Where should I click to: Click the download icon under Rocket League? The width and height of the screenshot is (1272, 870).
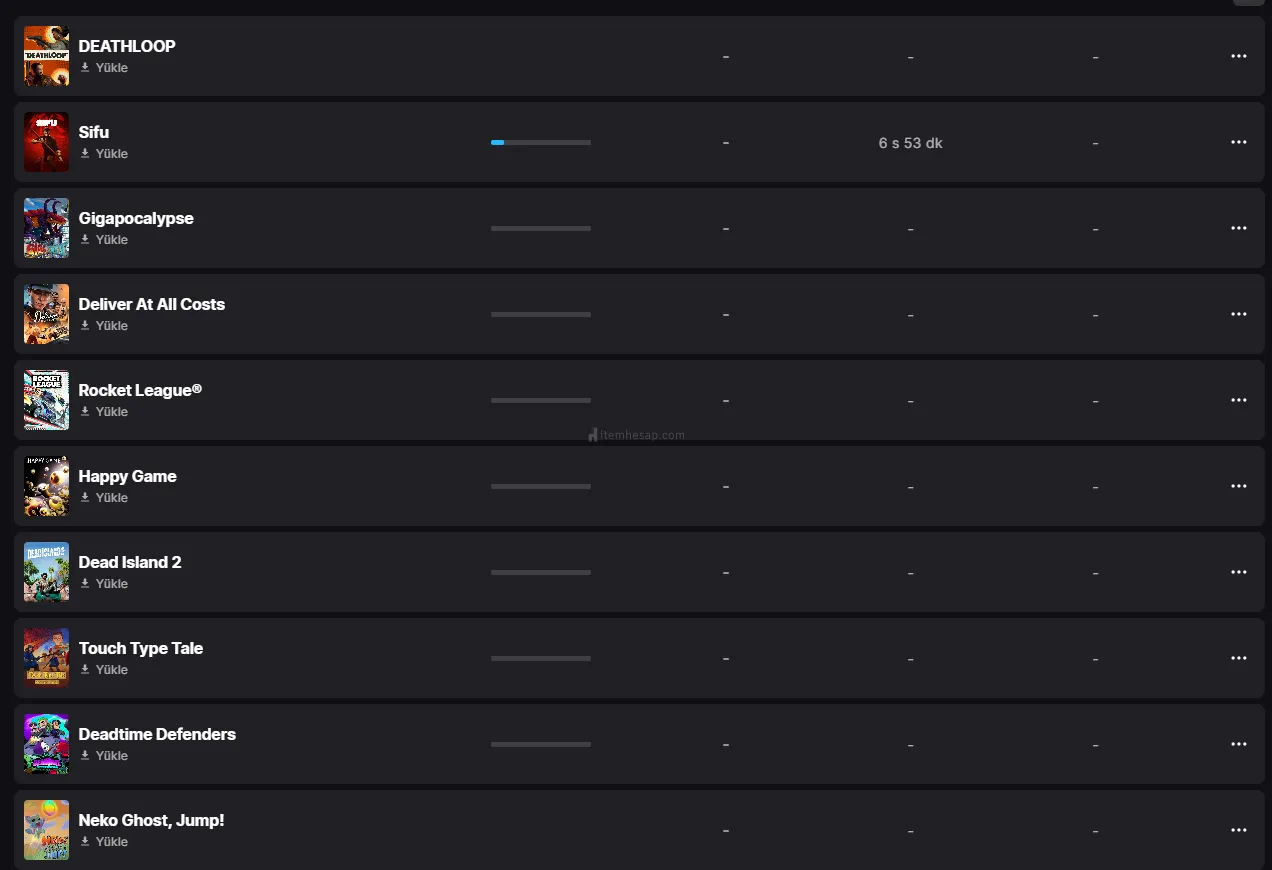[x=85, y=412]
